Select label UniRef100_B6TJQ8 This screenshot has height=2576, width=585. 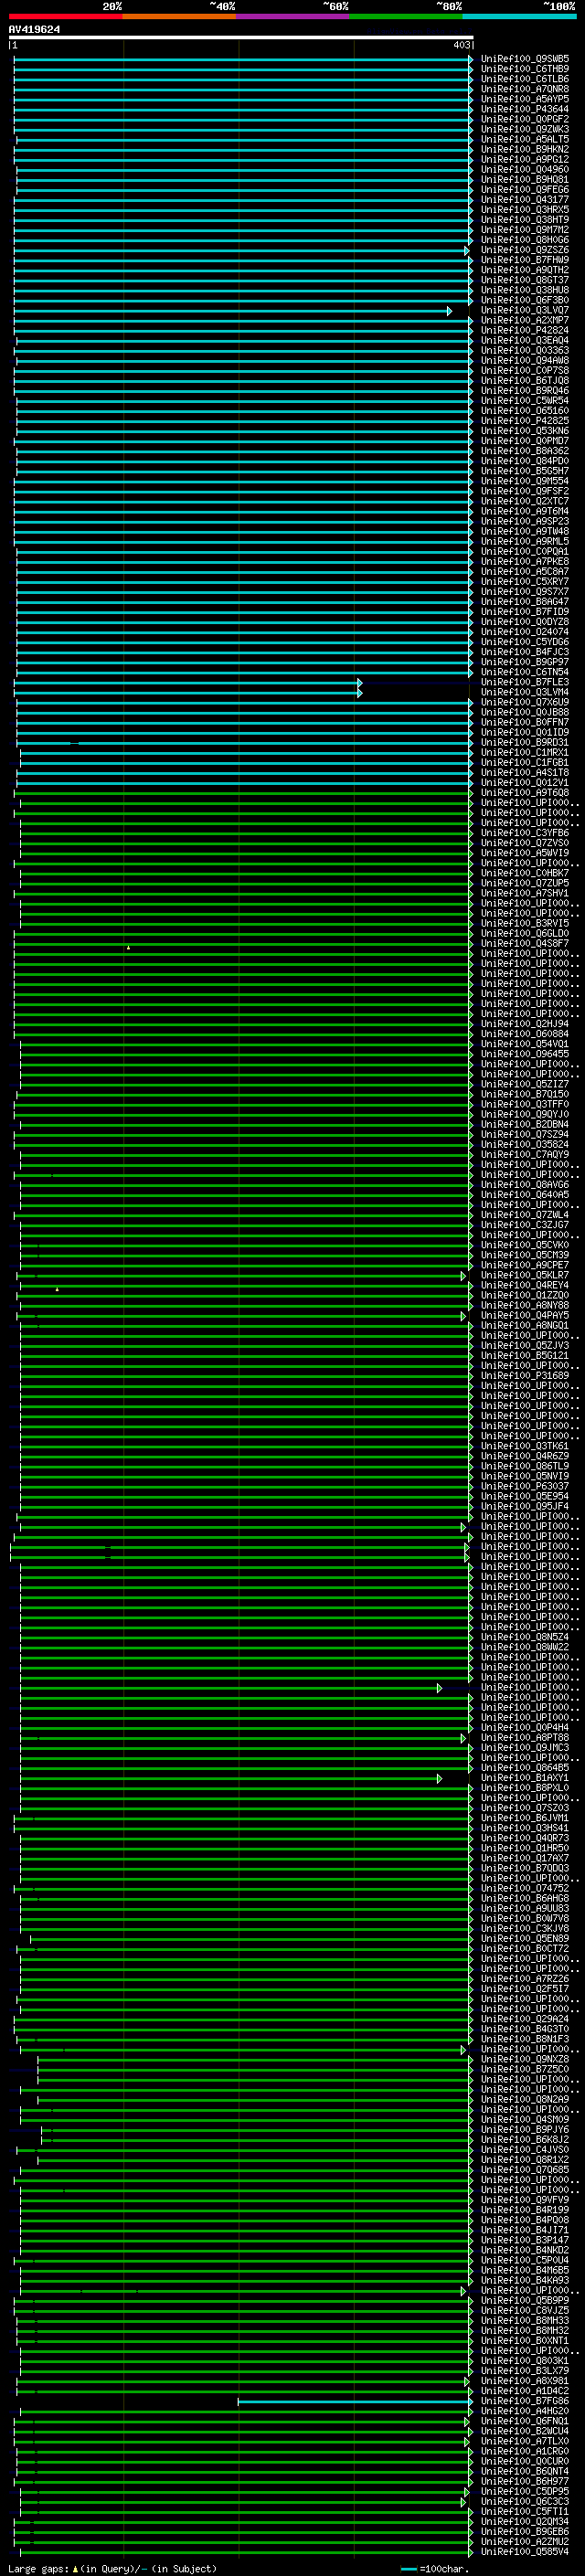[525, 381]
